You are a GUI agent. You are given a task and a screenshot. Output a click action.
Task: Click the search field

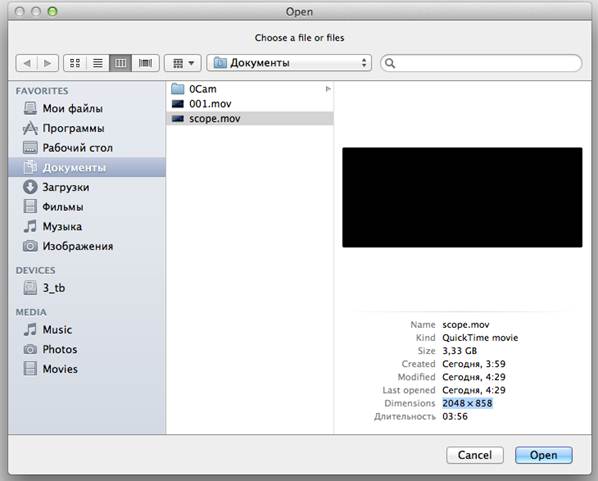[x=481, y=63]
